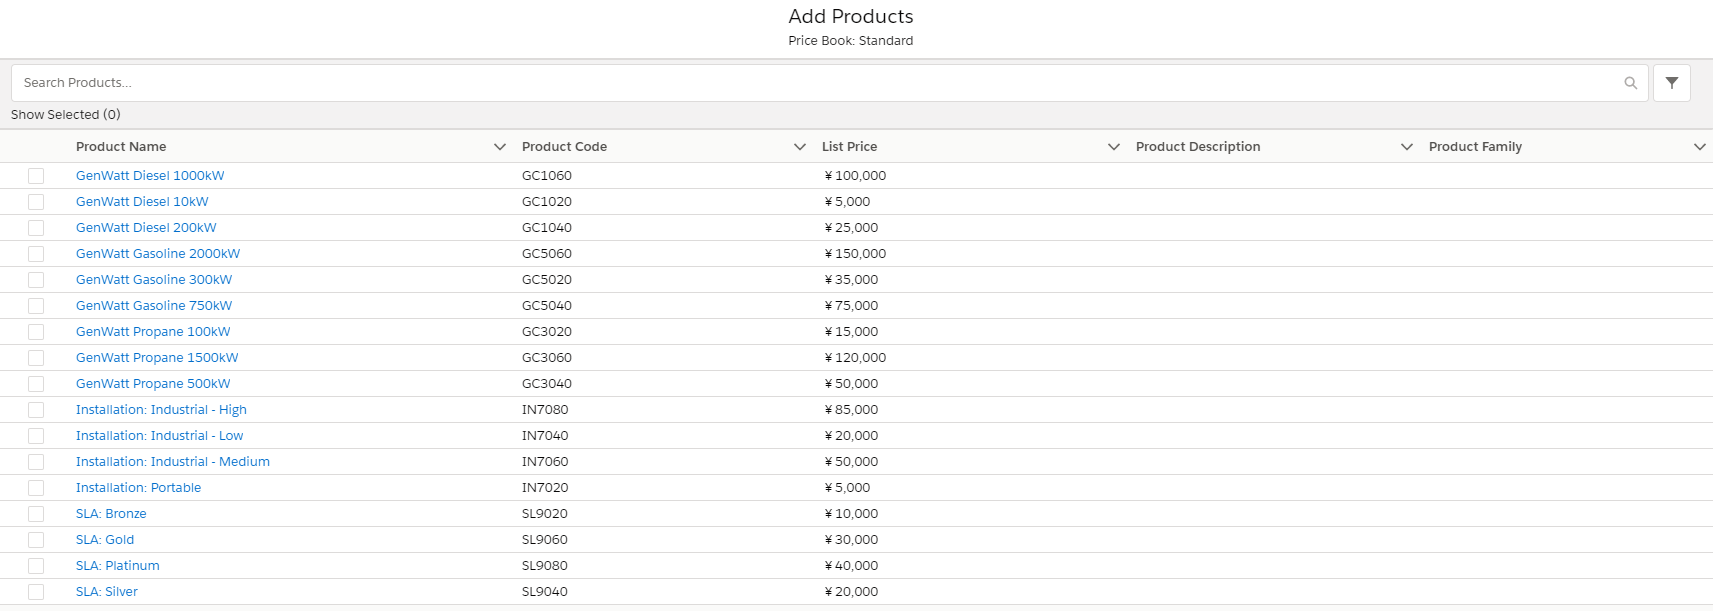Image resolution: width=1713 pixels, height=611 pixels.
Task: Sort by the Product Name header
Action: click(x=121, y=147)
